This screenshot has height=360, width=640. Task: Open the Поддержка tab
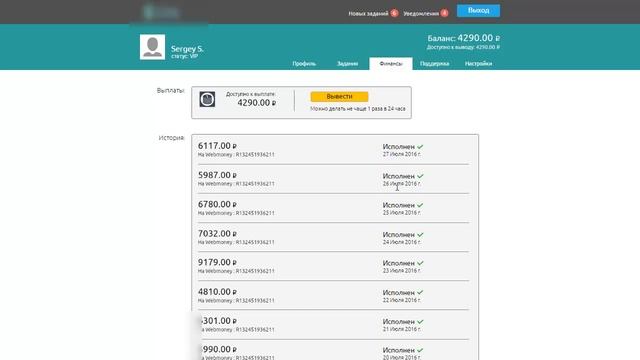[434, 64]
